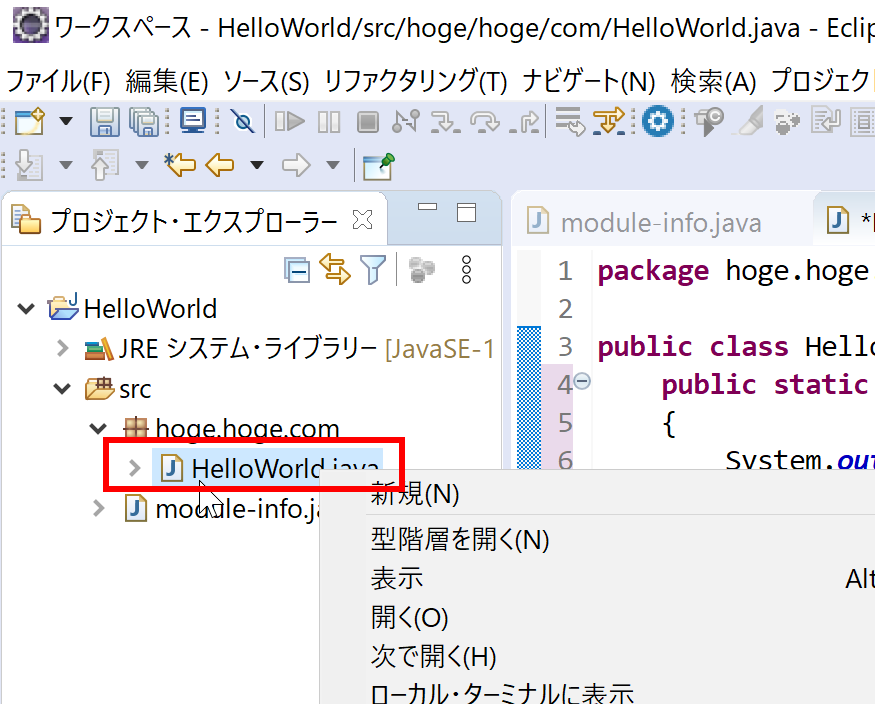
Task: Open the filter funnel icon in Project Explorer
Action: point(373,269)
